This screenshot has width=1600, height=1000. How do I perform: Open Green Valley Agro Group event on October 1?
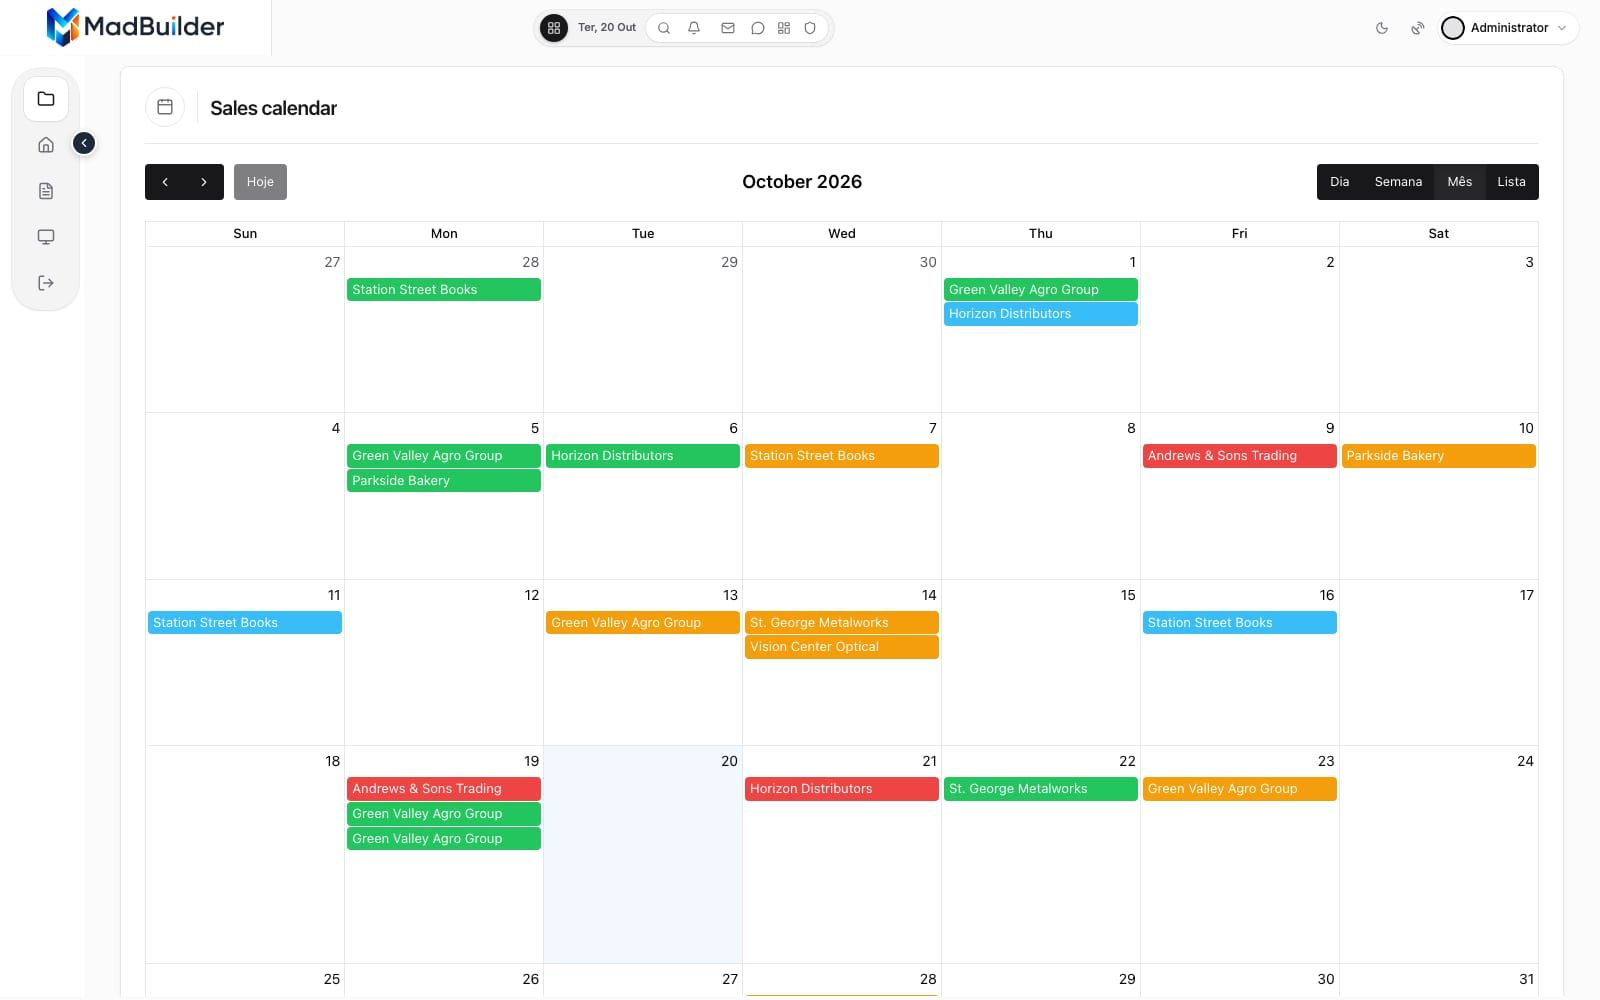[x=1041, y=290]
